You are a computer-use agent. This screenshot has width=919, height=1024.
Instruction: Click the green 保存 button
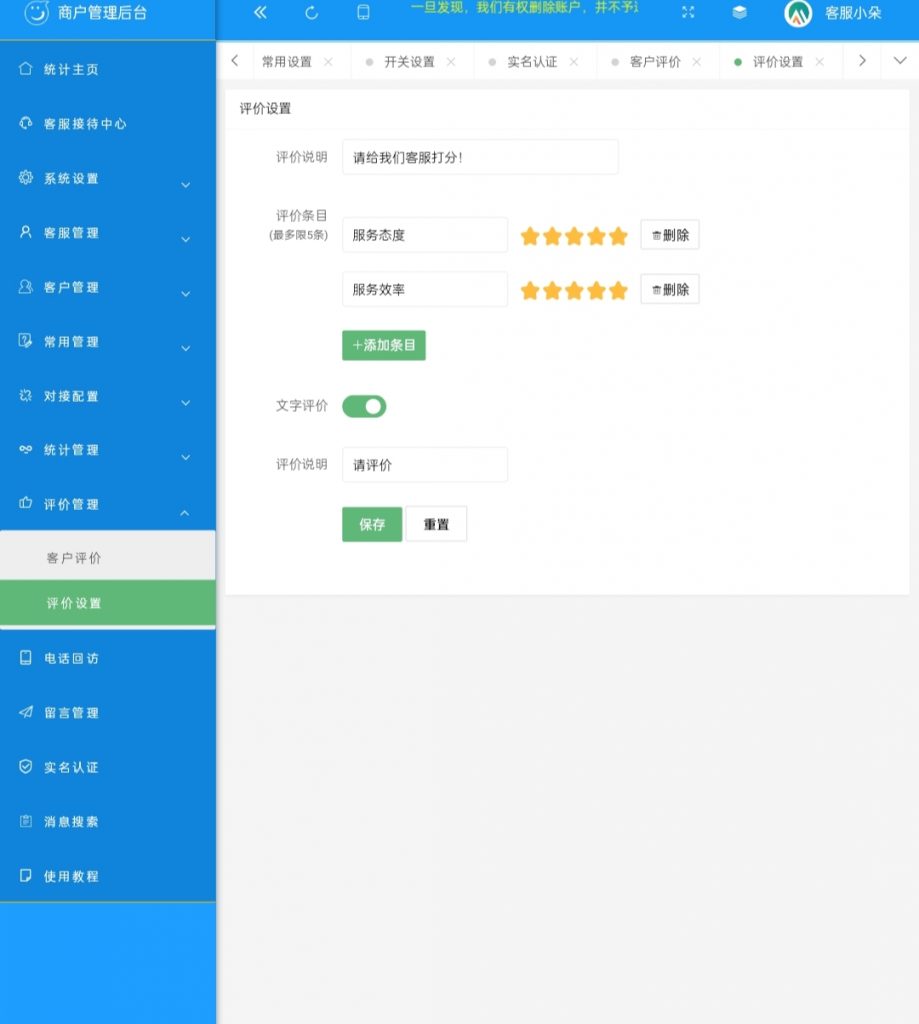coord(372,524)
